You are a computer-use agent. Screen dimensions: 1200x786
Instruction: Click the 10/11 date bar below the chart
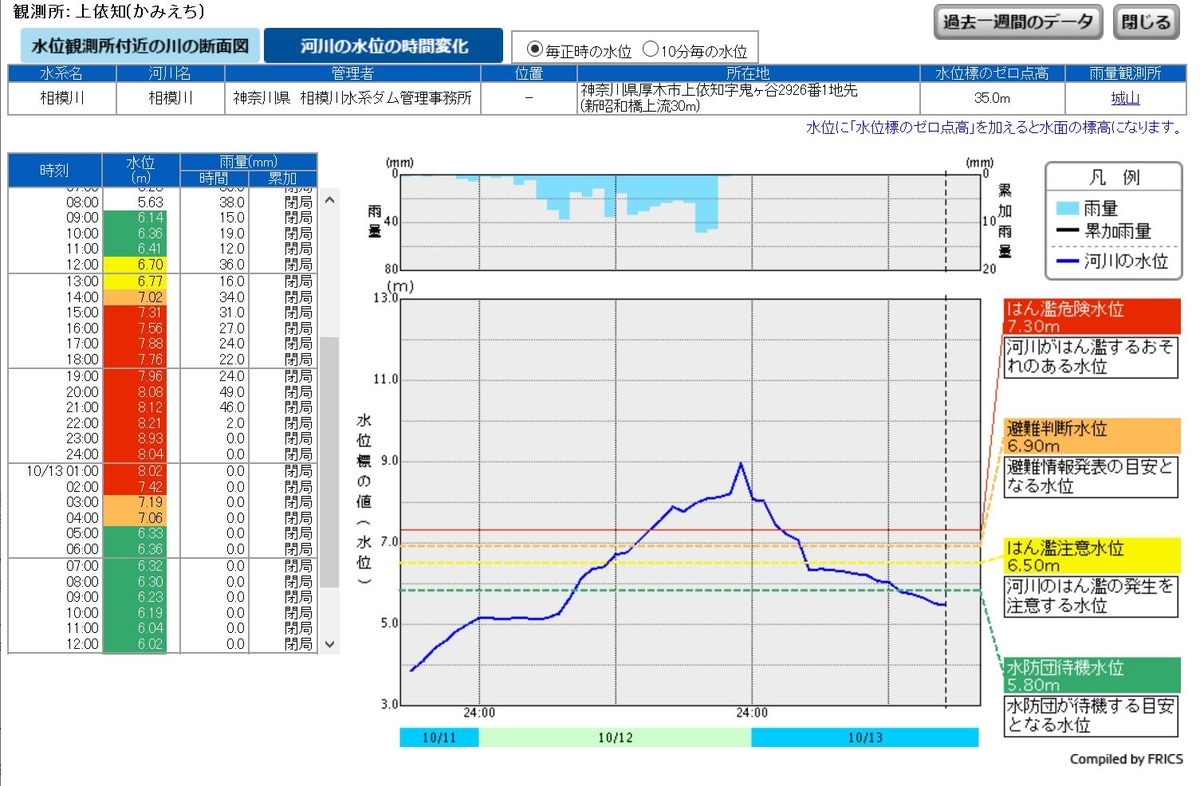tap(439, 737)
